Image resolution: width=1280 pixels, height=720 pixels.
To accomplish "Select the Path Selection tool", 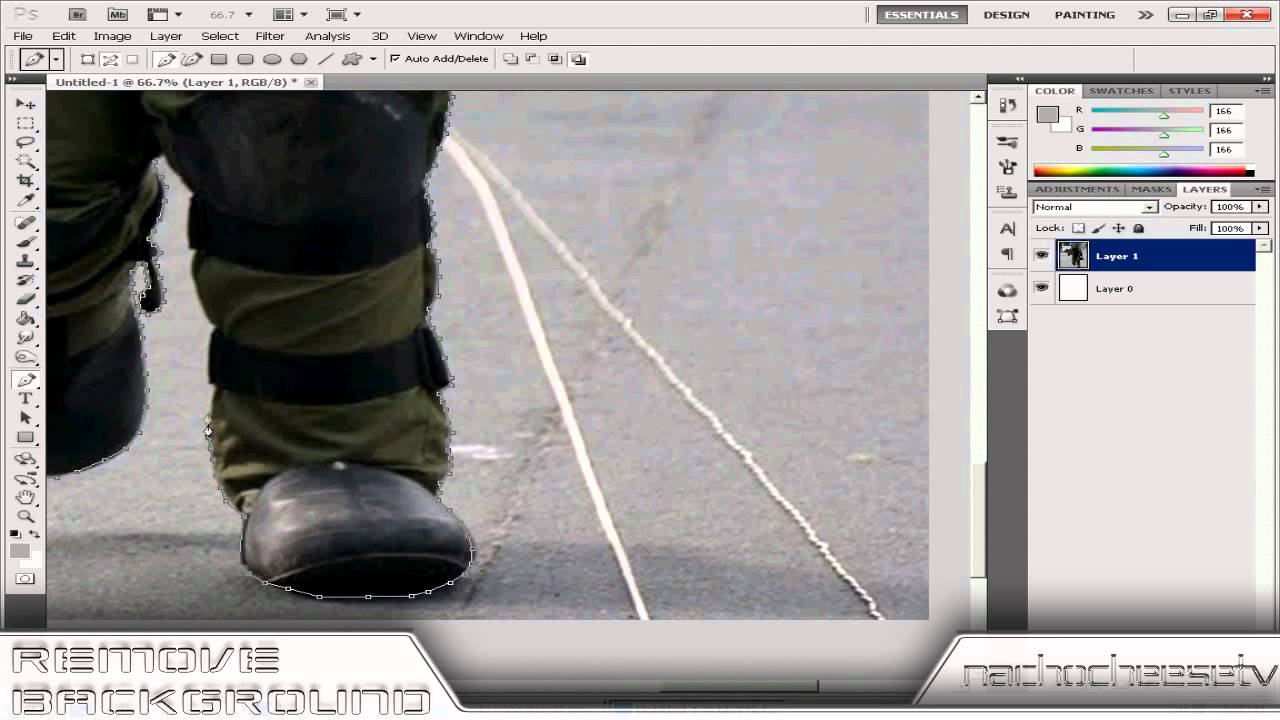I will [x=26, y=418].
